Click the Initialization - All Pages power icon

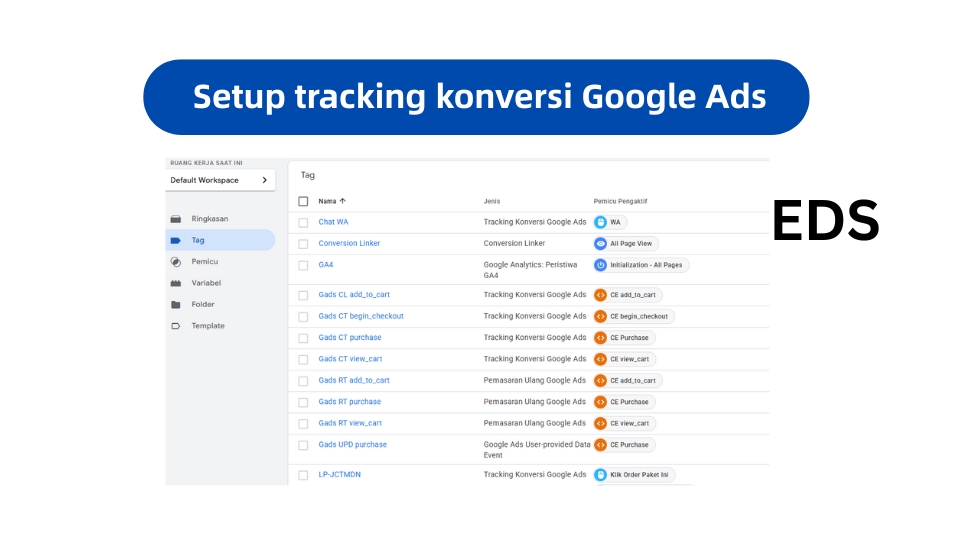600,265
